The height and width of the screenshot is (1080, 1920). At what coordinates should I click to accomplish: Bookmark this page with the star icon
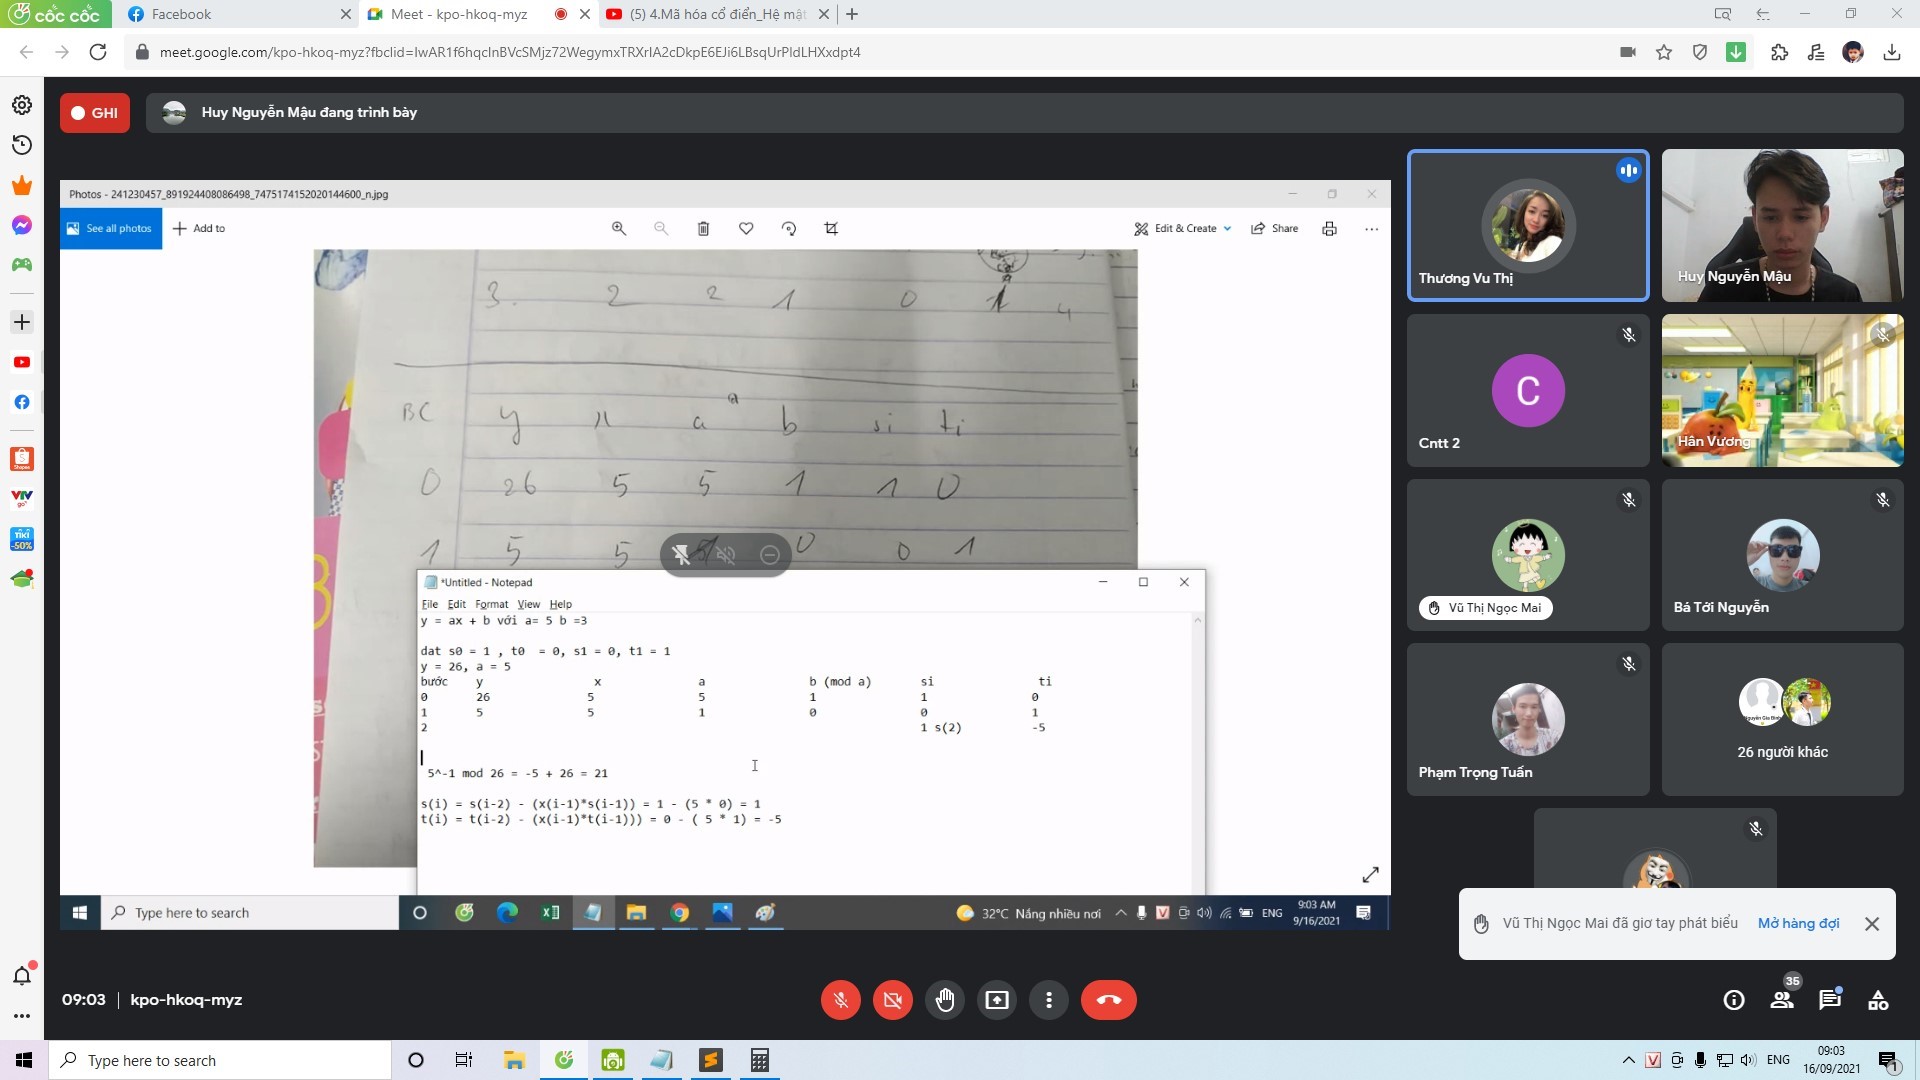tap(1664, 52)
